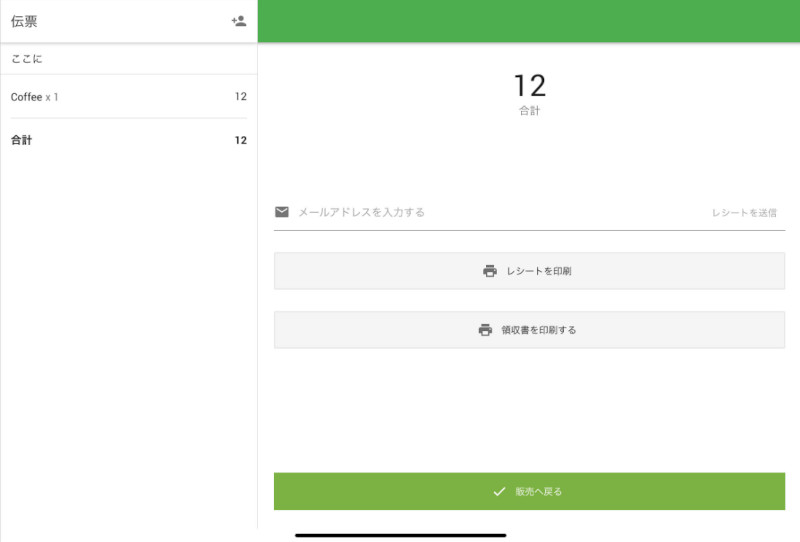This screenshot has width=800, height=542.
Task: Click the large 12 total amount
Action: coord(530,85)
